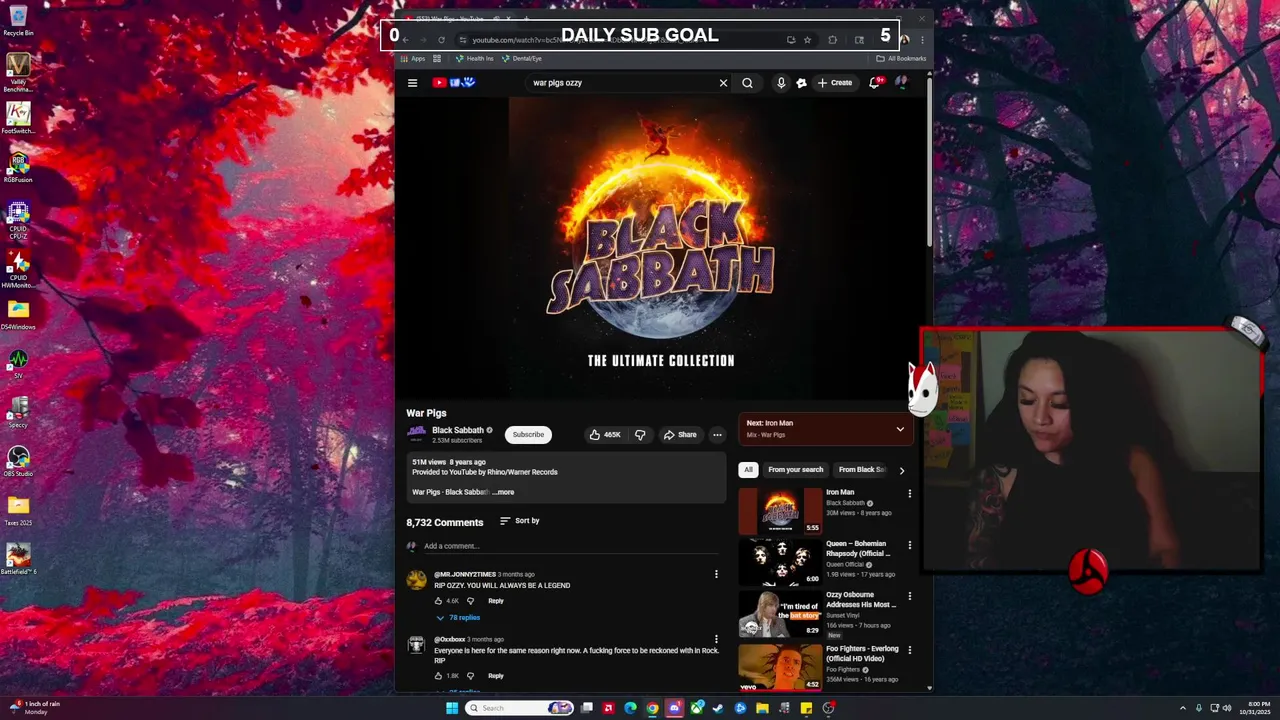
Task: Reply to the RIP OZZY comment
Action: point(496,601)
